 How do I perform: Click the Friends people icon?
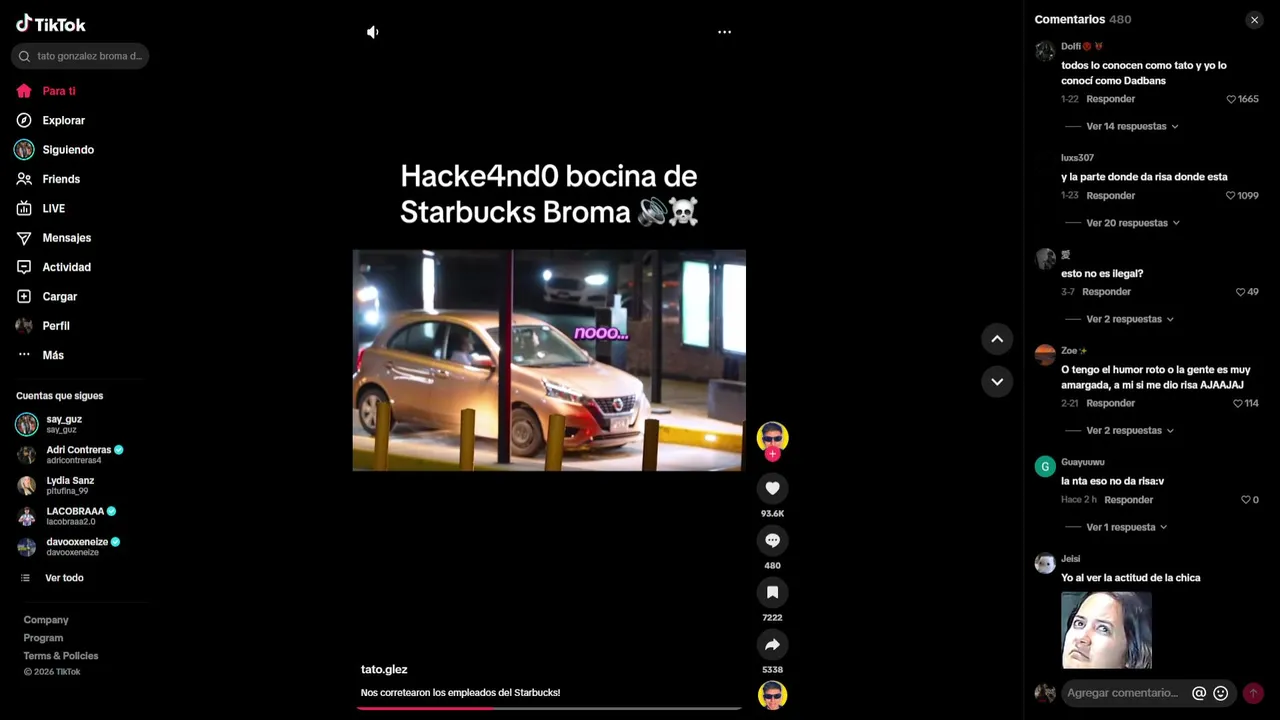pyautogui.click(x=24, y=179)
